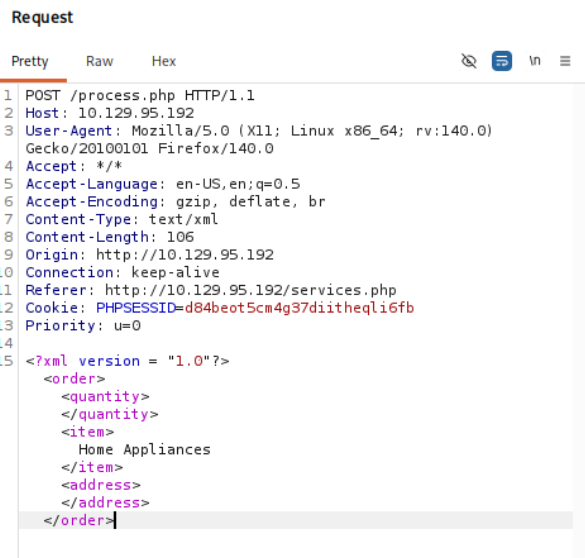The width and height of the screenshot is (585, 558).
Task: Click the PHPSESSID cookie value
Action: [x=299, y=308]
